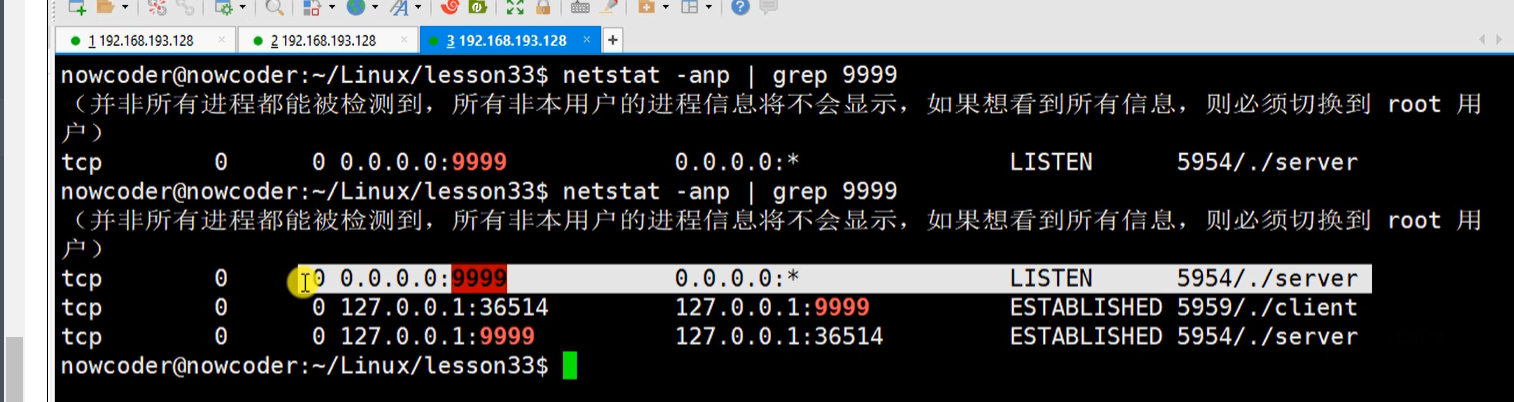1514x402 pixels.
Task: Click the grey chat bubble icon
Action: click(x=768, y=7)
